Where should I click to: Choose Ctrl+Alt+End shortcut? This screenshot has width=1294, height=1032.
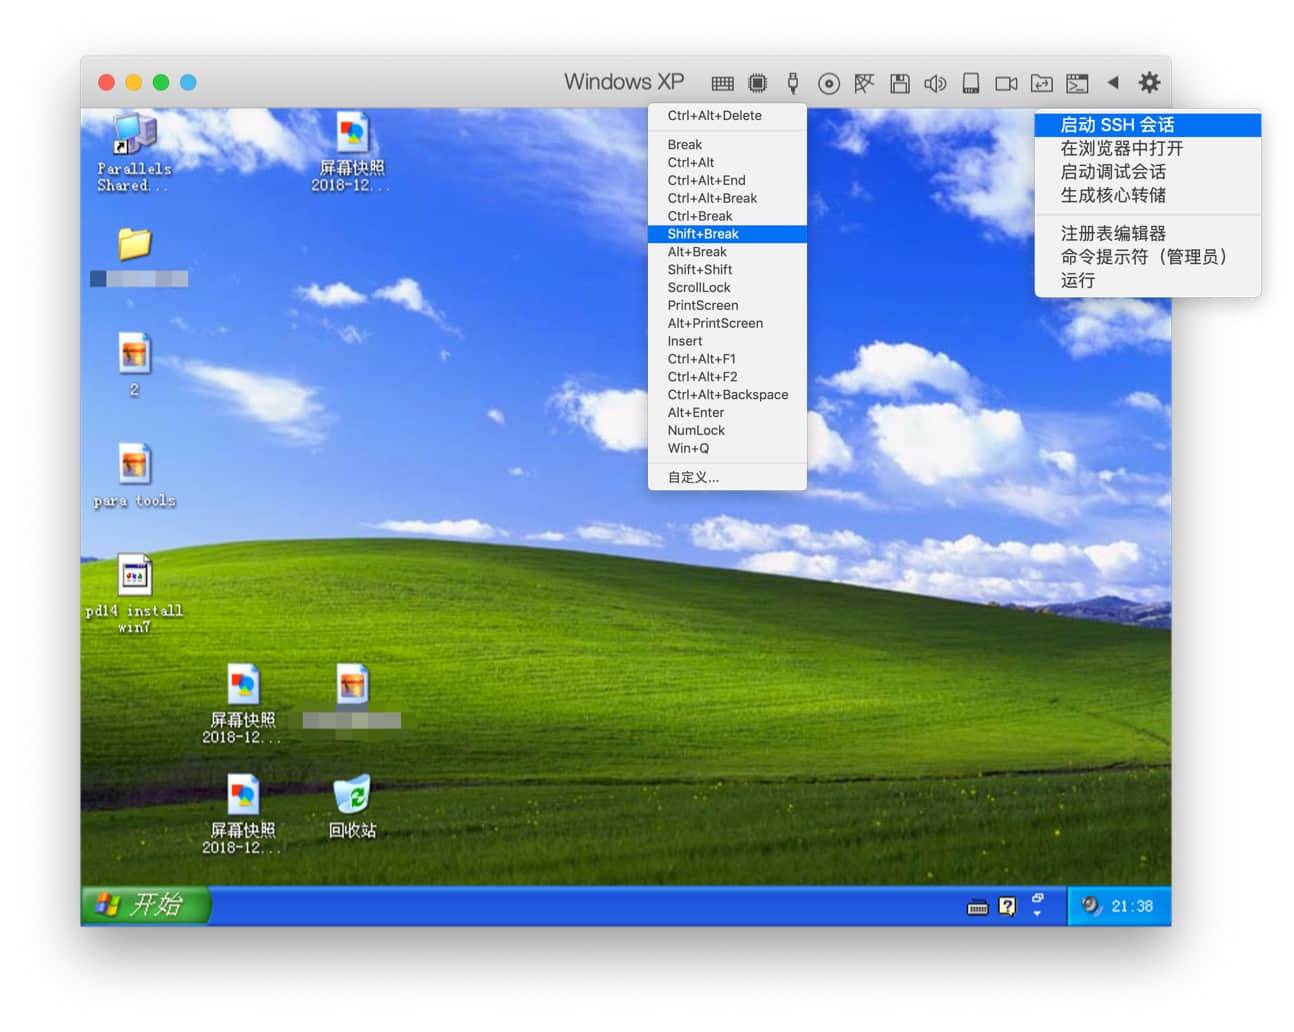pyautogui.click(x=727, y=181)
